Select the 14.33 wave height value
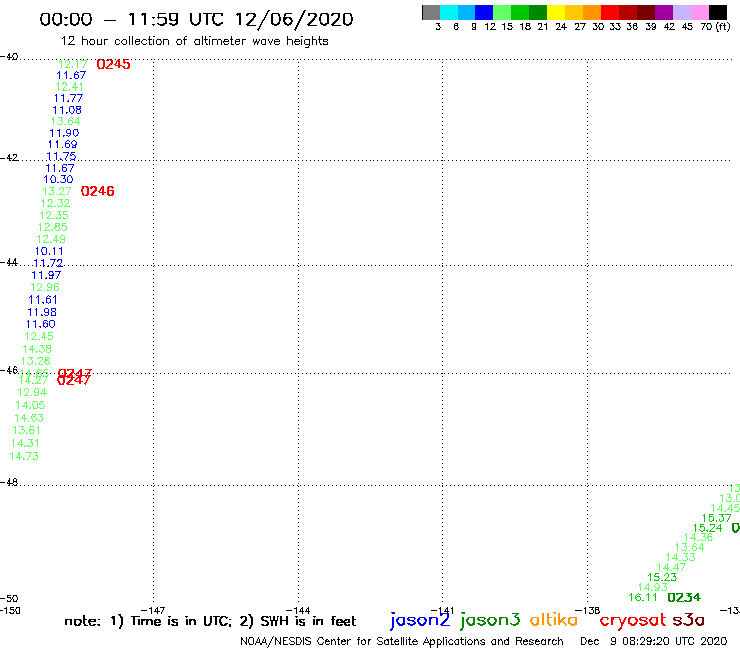This screenshot has width=740, height=650. (x=681, y=557)
